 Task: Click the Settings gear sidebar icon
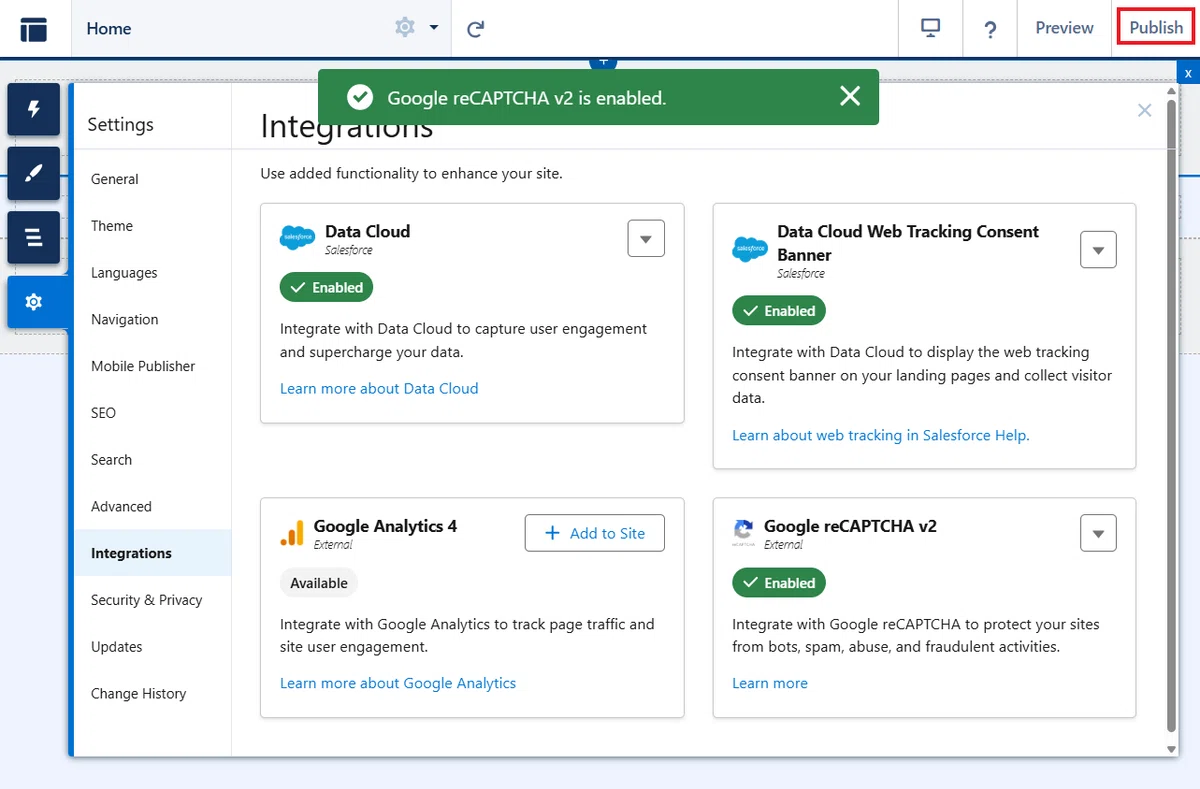pos(34,301)
